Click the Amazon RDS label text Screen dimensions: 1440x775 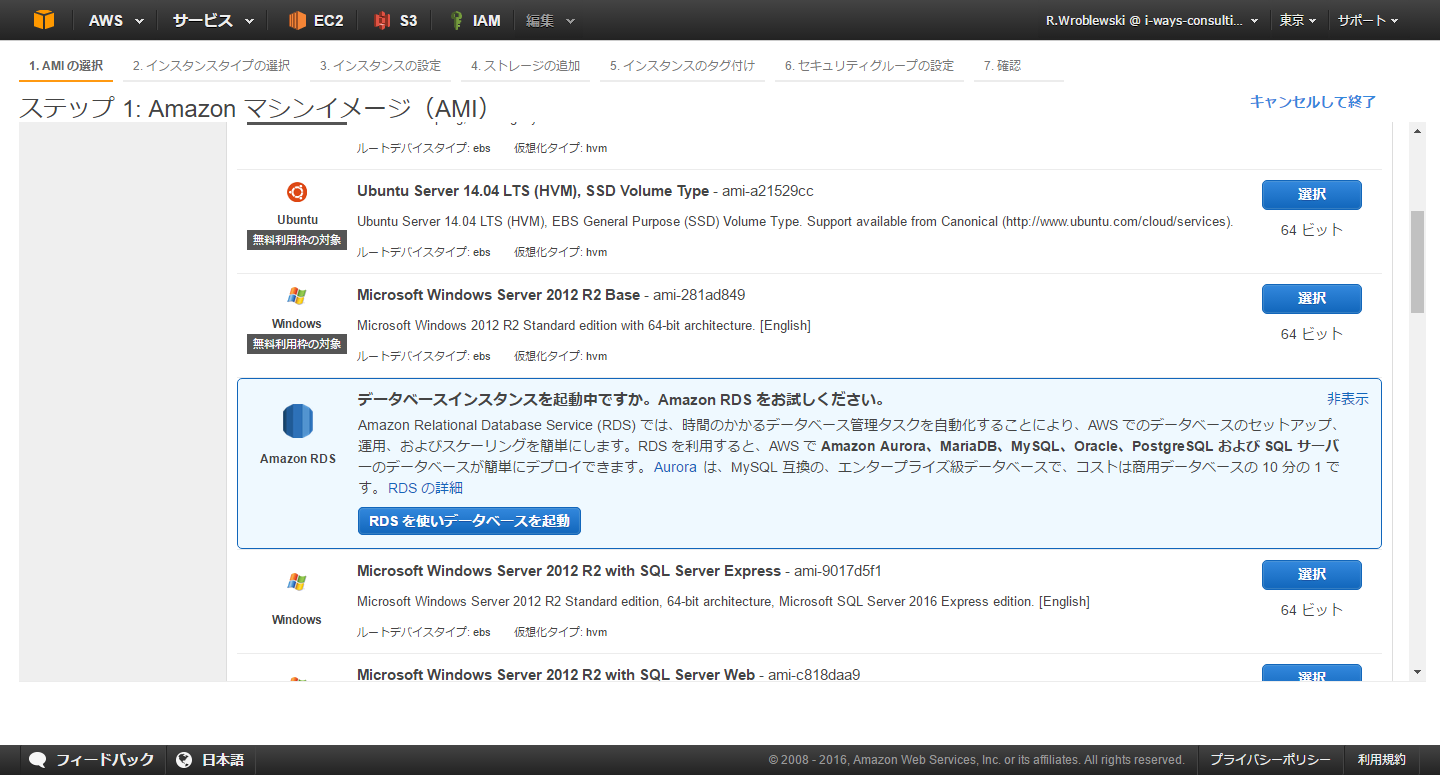click(x=298, y=459)
